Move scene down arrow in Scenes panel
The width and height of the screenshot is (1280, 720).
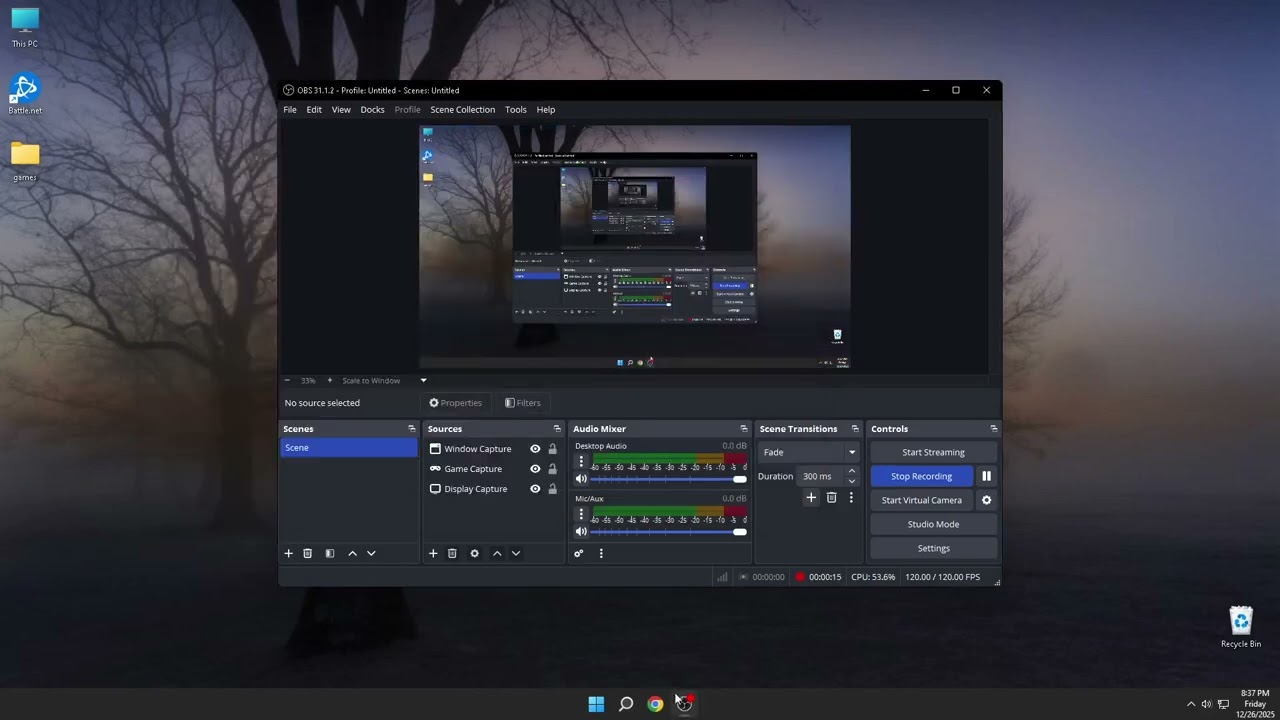coord(371,553)
